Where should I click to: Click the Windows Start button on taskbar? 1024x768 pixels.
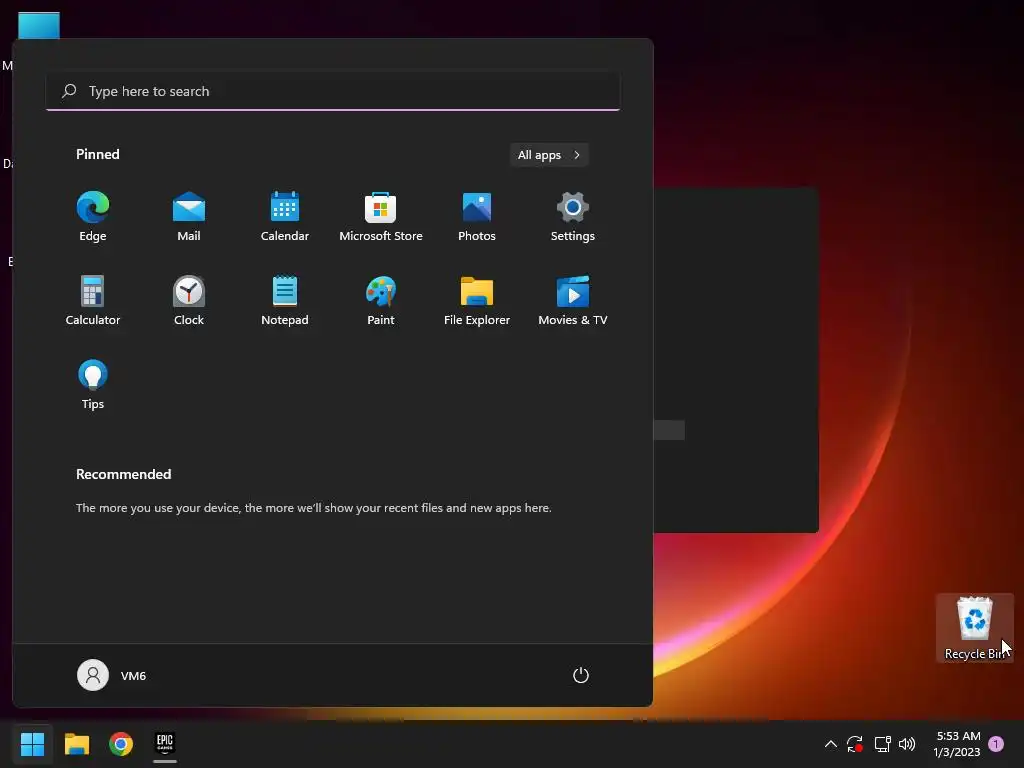pyautogui.click(x=32, y=744)
